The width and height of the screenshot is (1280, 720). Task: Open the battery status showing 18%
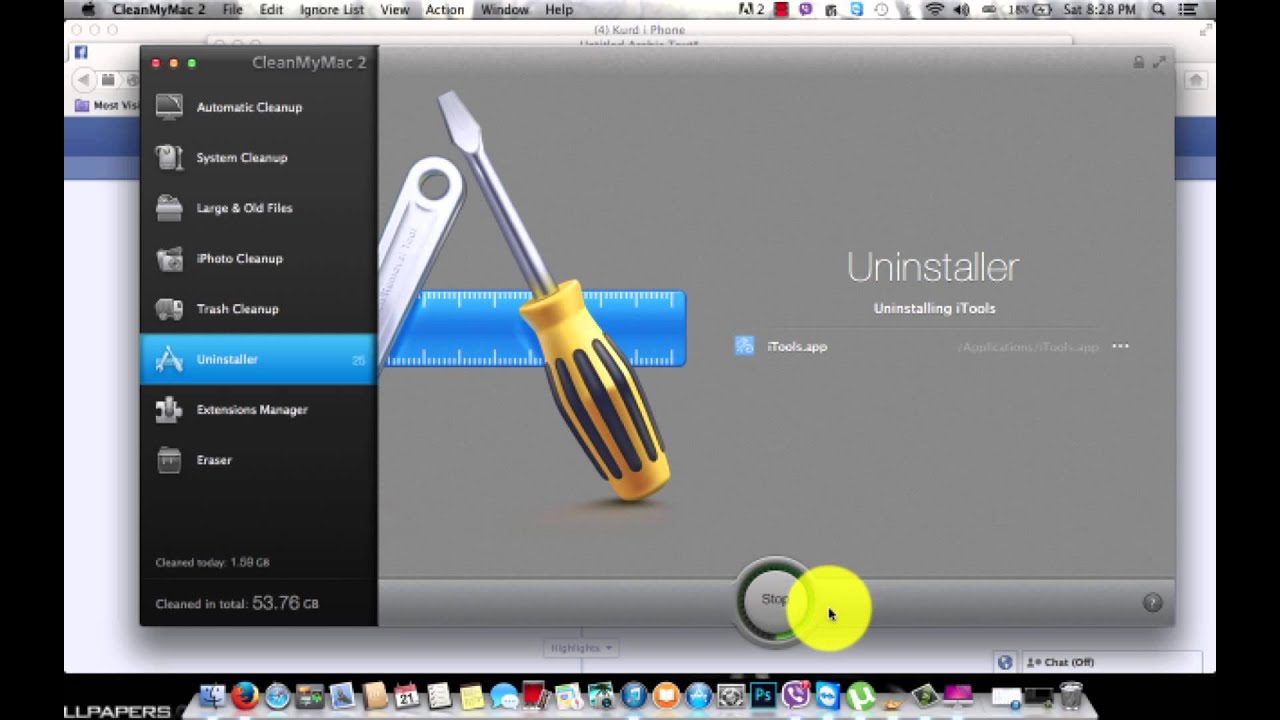(1030, 10)
